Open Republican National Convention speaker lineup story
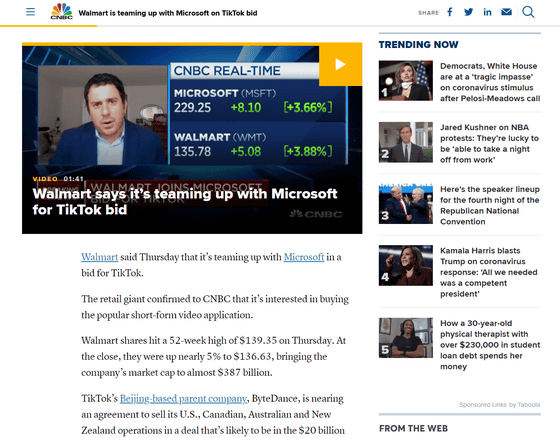 [490, 205]
